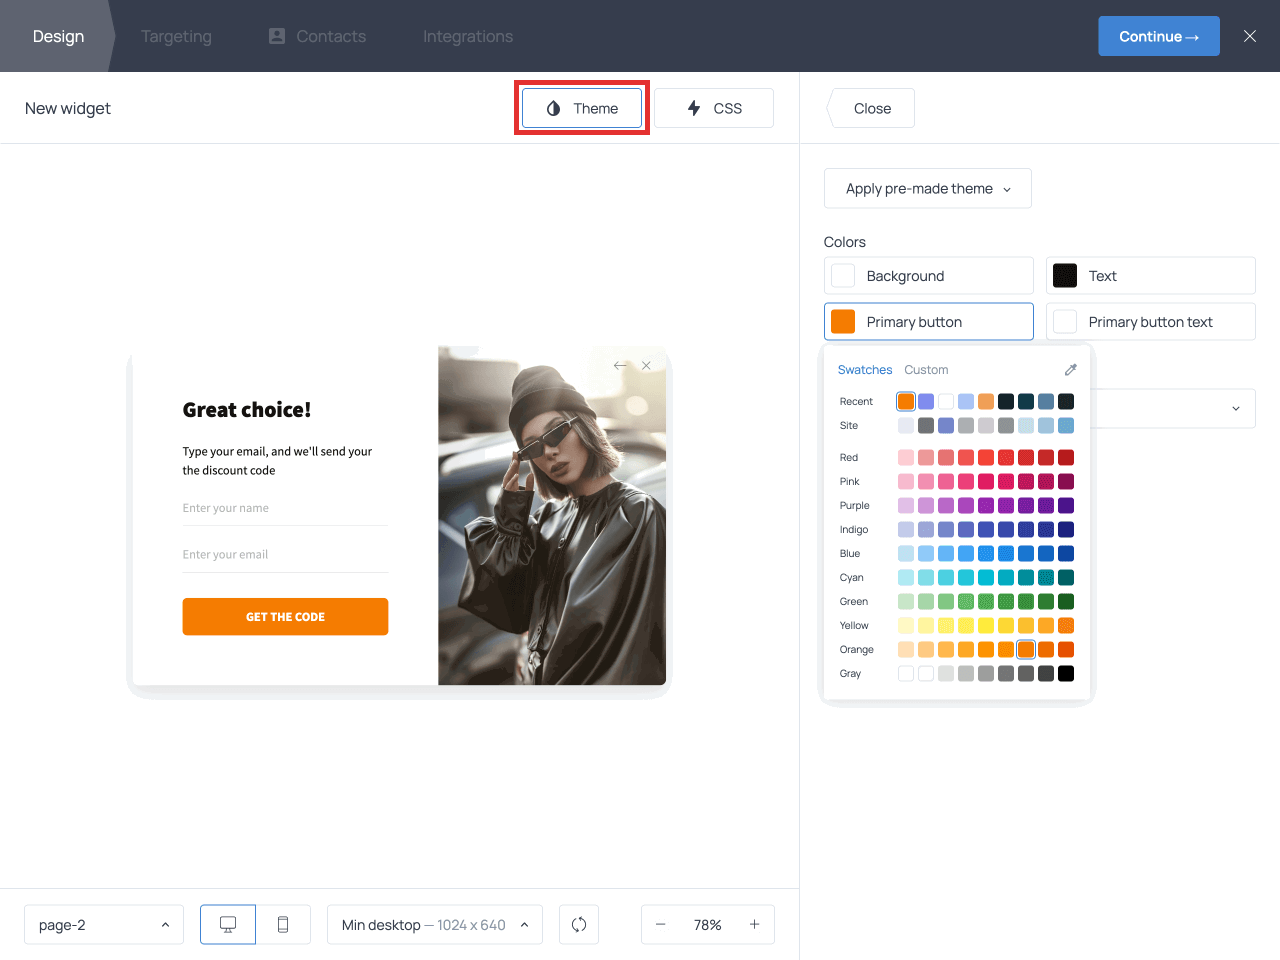Click the back arrow in widget preview

620,366
